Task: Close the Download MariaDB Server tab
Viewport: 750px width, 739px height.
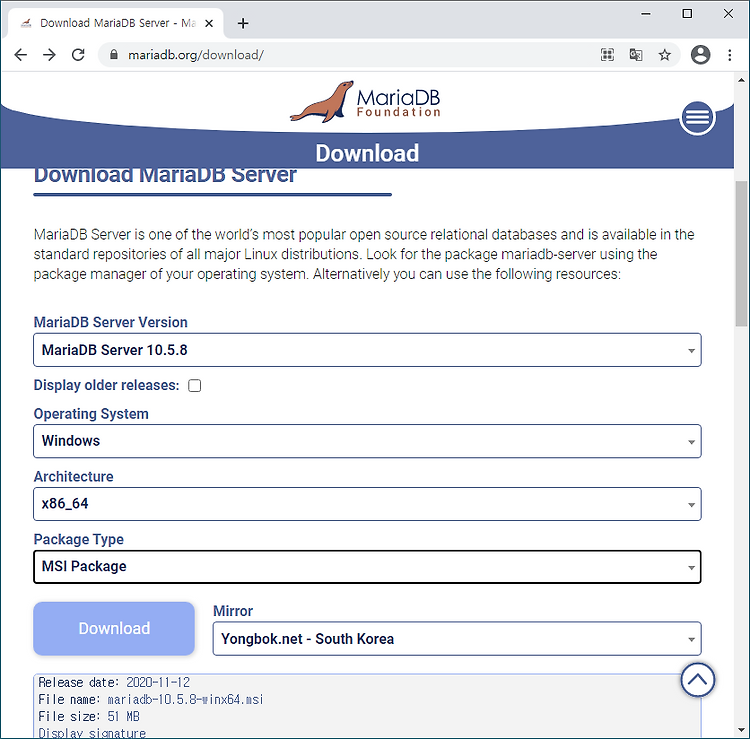Action: click(209, 23)
